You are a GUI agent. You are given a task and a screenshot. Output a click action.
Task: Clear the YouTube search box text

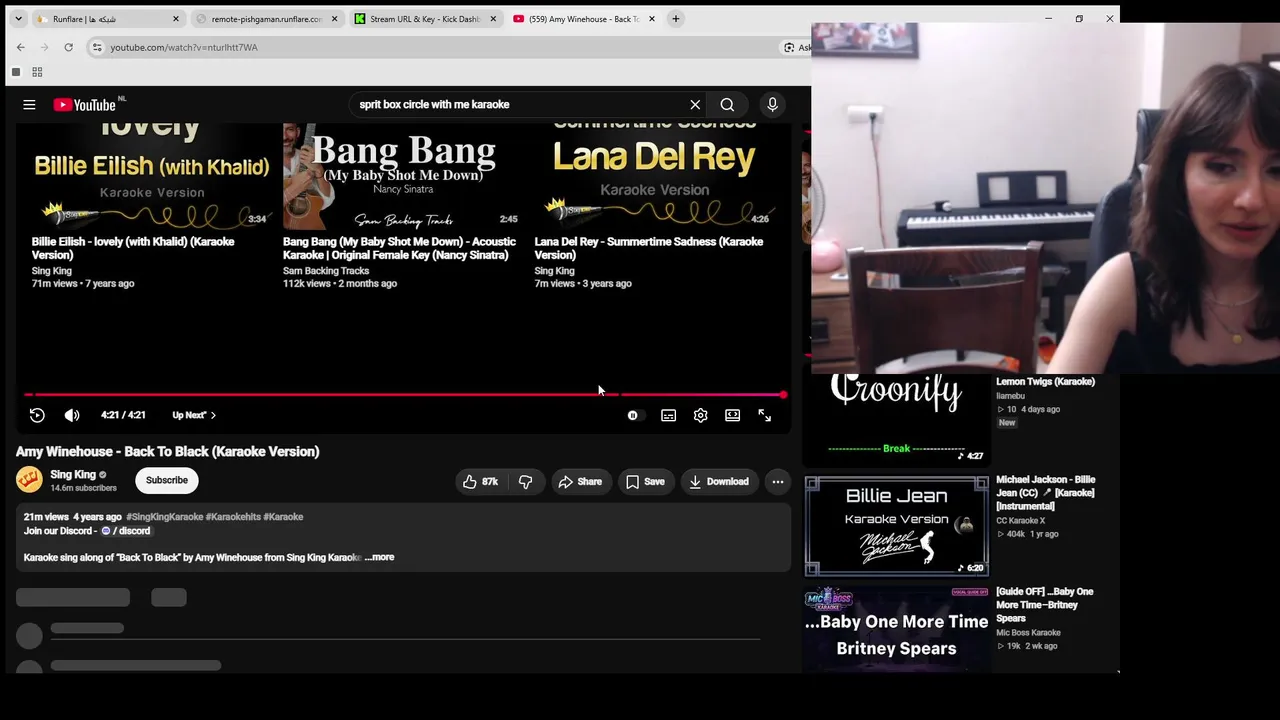pyautogui.click(x=695, y=104)
